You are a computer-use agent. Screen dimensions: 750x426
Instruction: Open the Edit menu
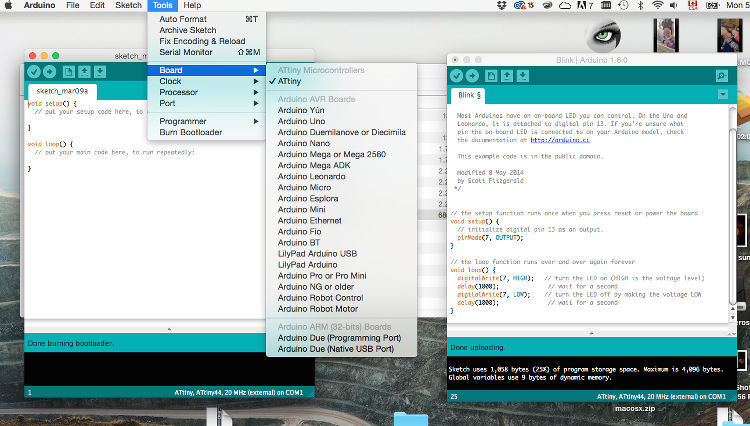point(97,5)
